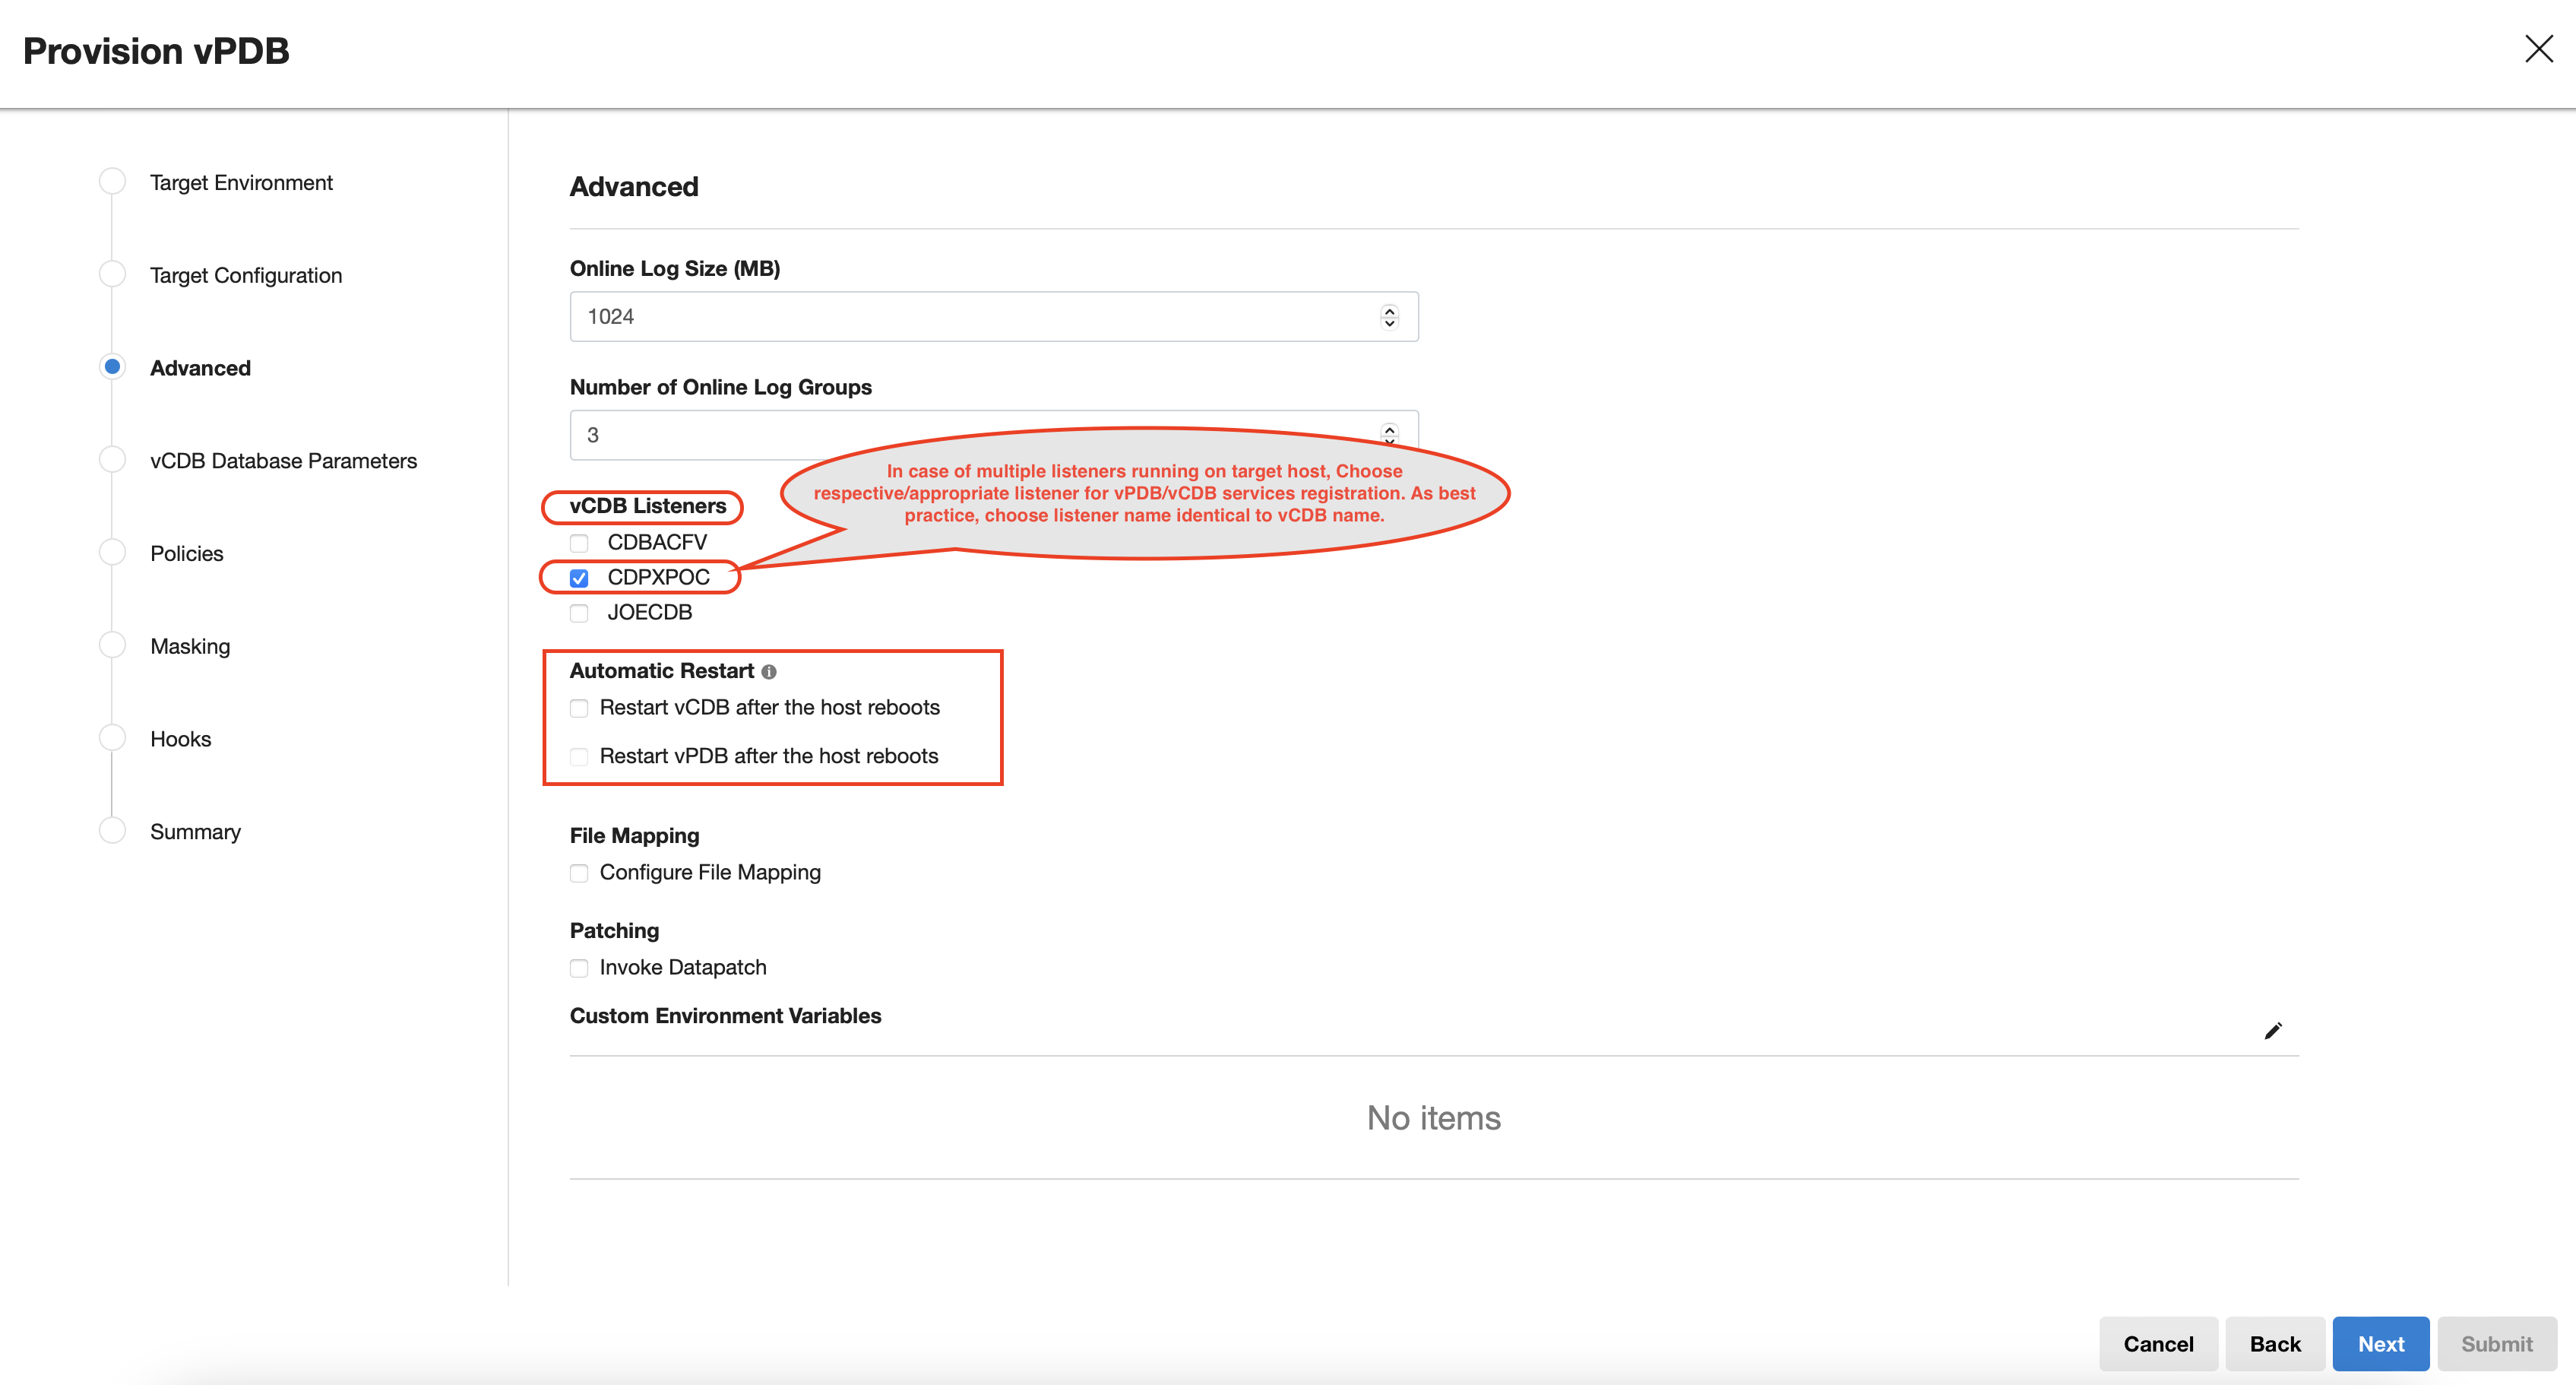2576x1385 pixels.
Task: Click into the Online Log Size field
Action: (970, 317)
